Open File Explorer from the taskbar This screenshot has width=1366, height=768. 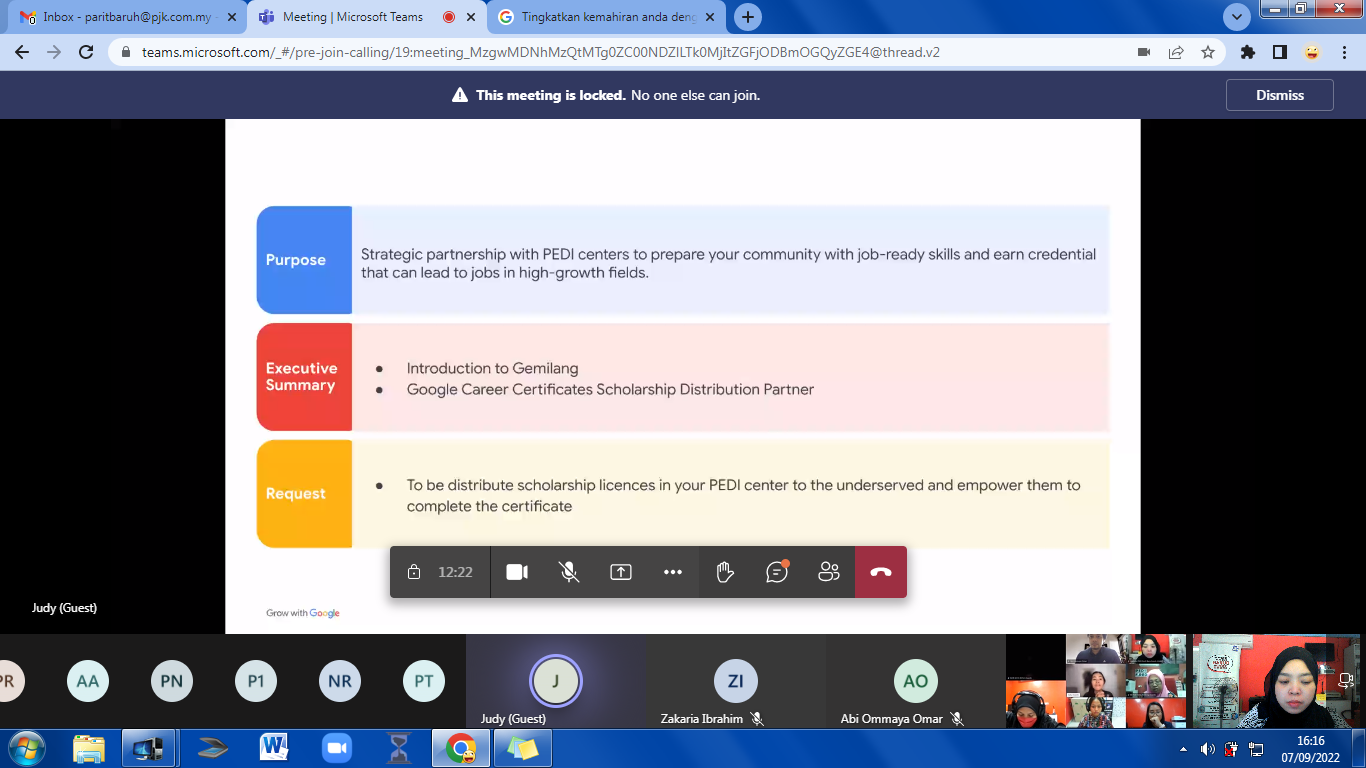[89, 748]
